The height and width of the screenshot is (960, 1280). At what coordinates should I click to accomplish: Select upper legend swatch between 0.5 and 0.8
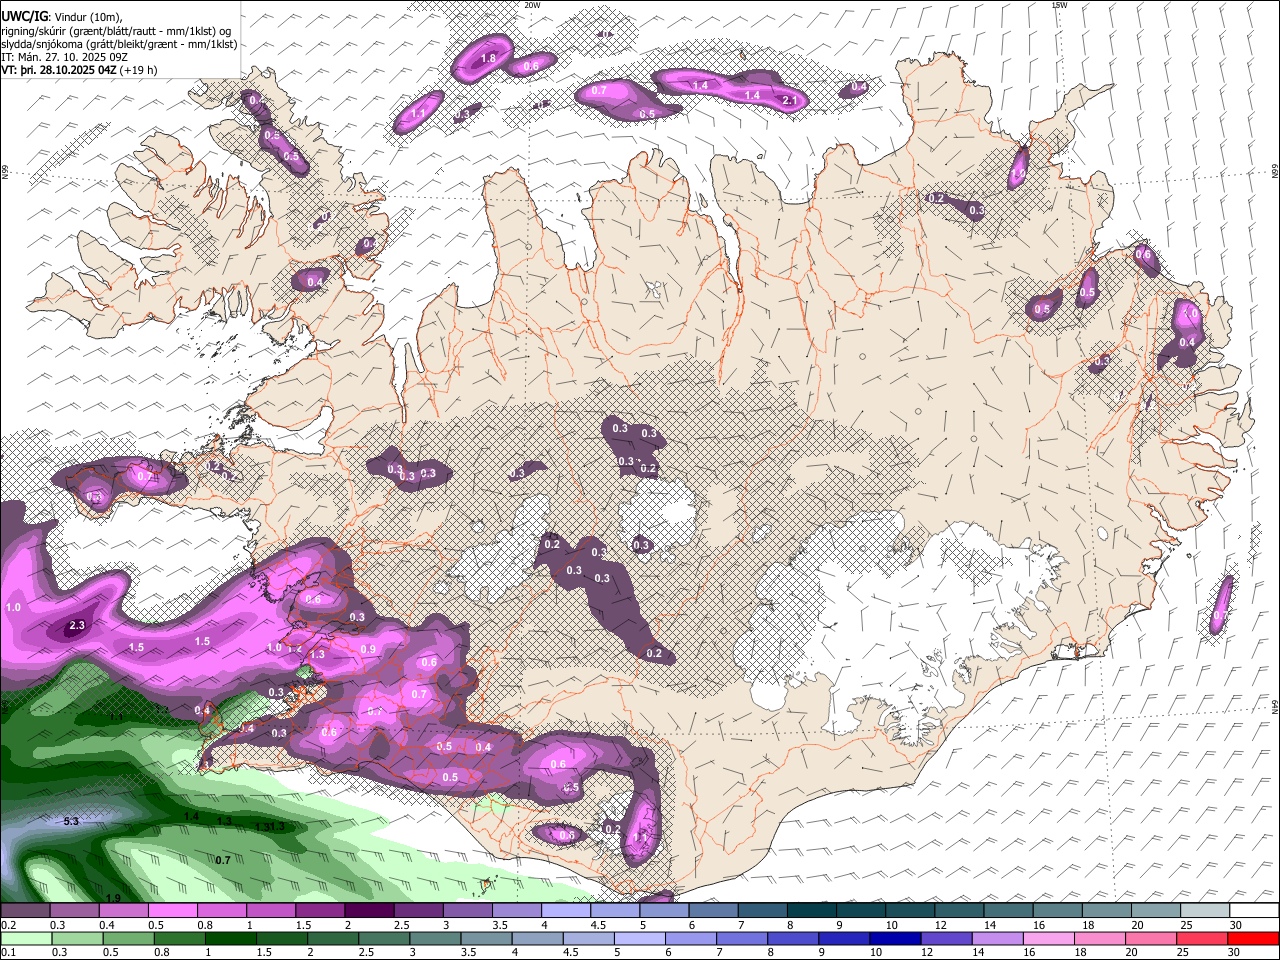click(x=172, y=910)
